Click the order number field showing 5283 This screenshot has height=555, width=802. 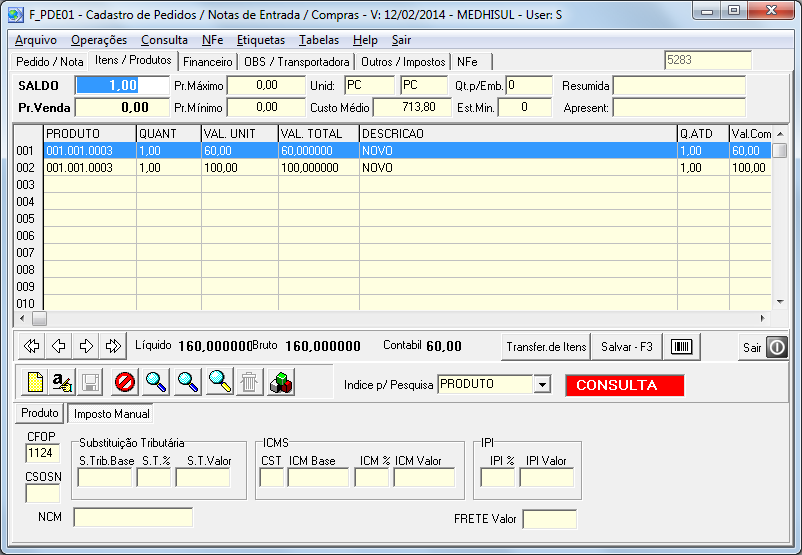708,60
